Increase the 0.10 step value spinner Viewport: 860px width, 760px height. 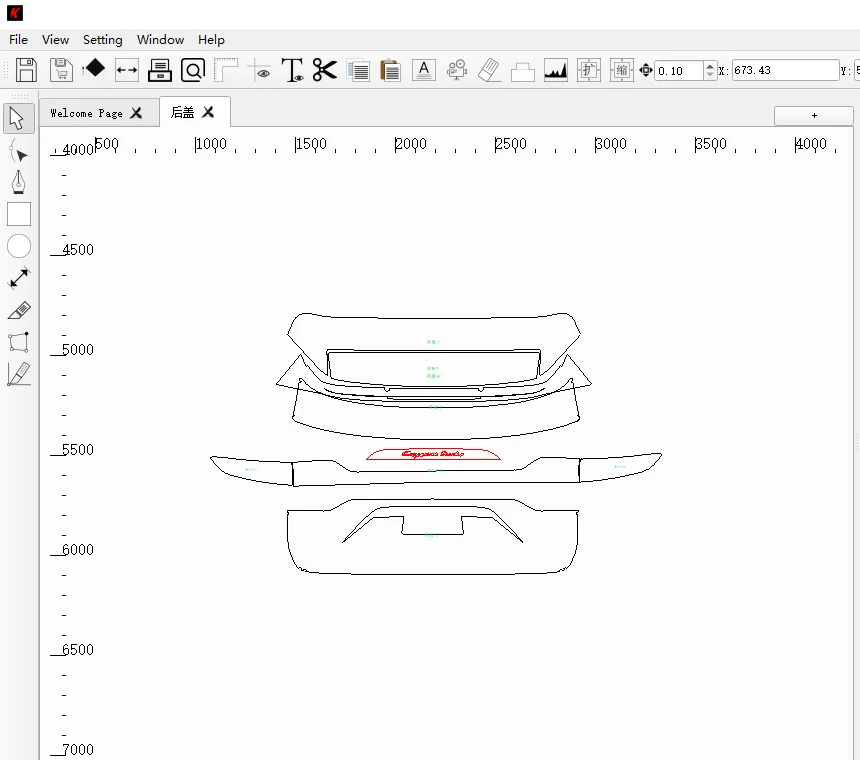pos(710,66)
